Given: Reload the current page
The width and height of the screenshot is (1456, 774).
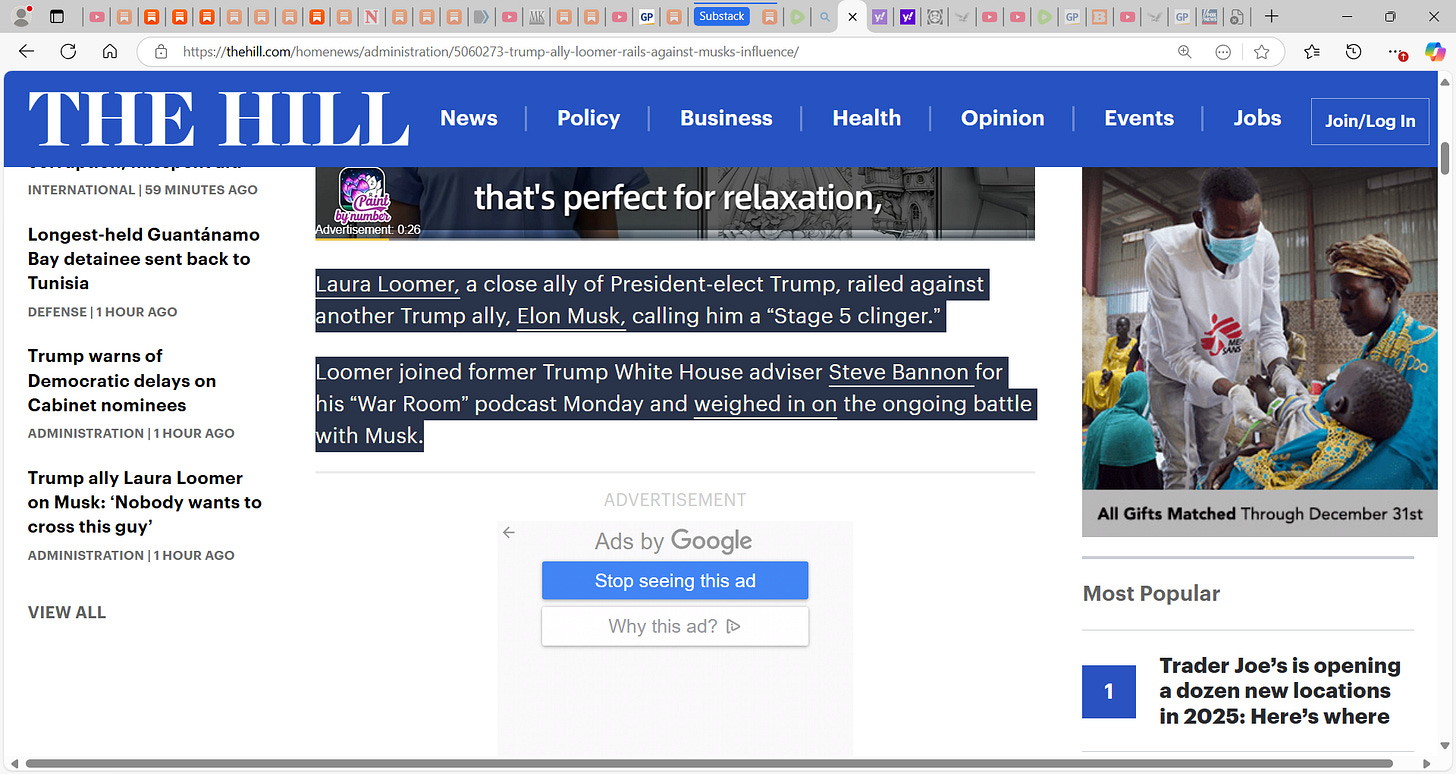Looking at the screenshot, I should click(68, 52).
